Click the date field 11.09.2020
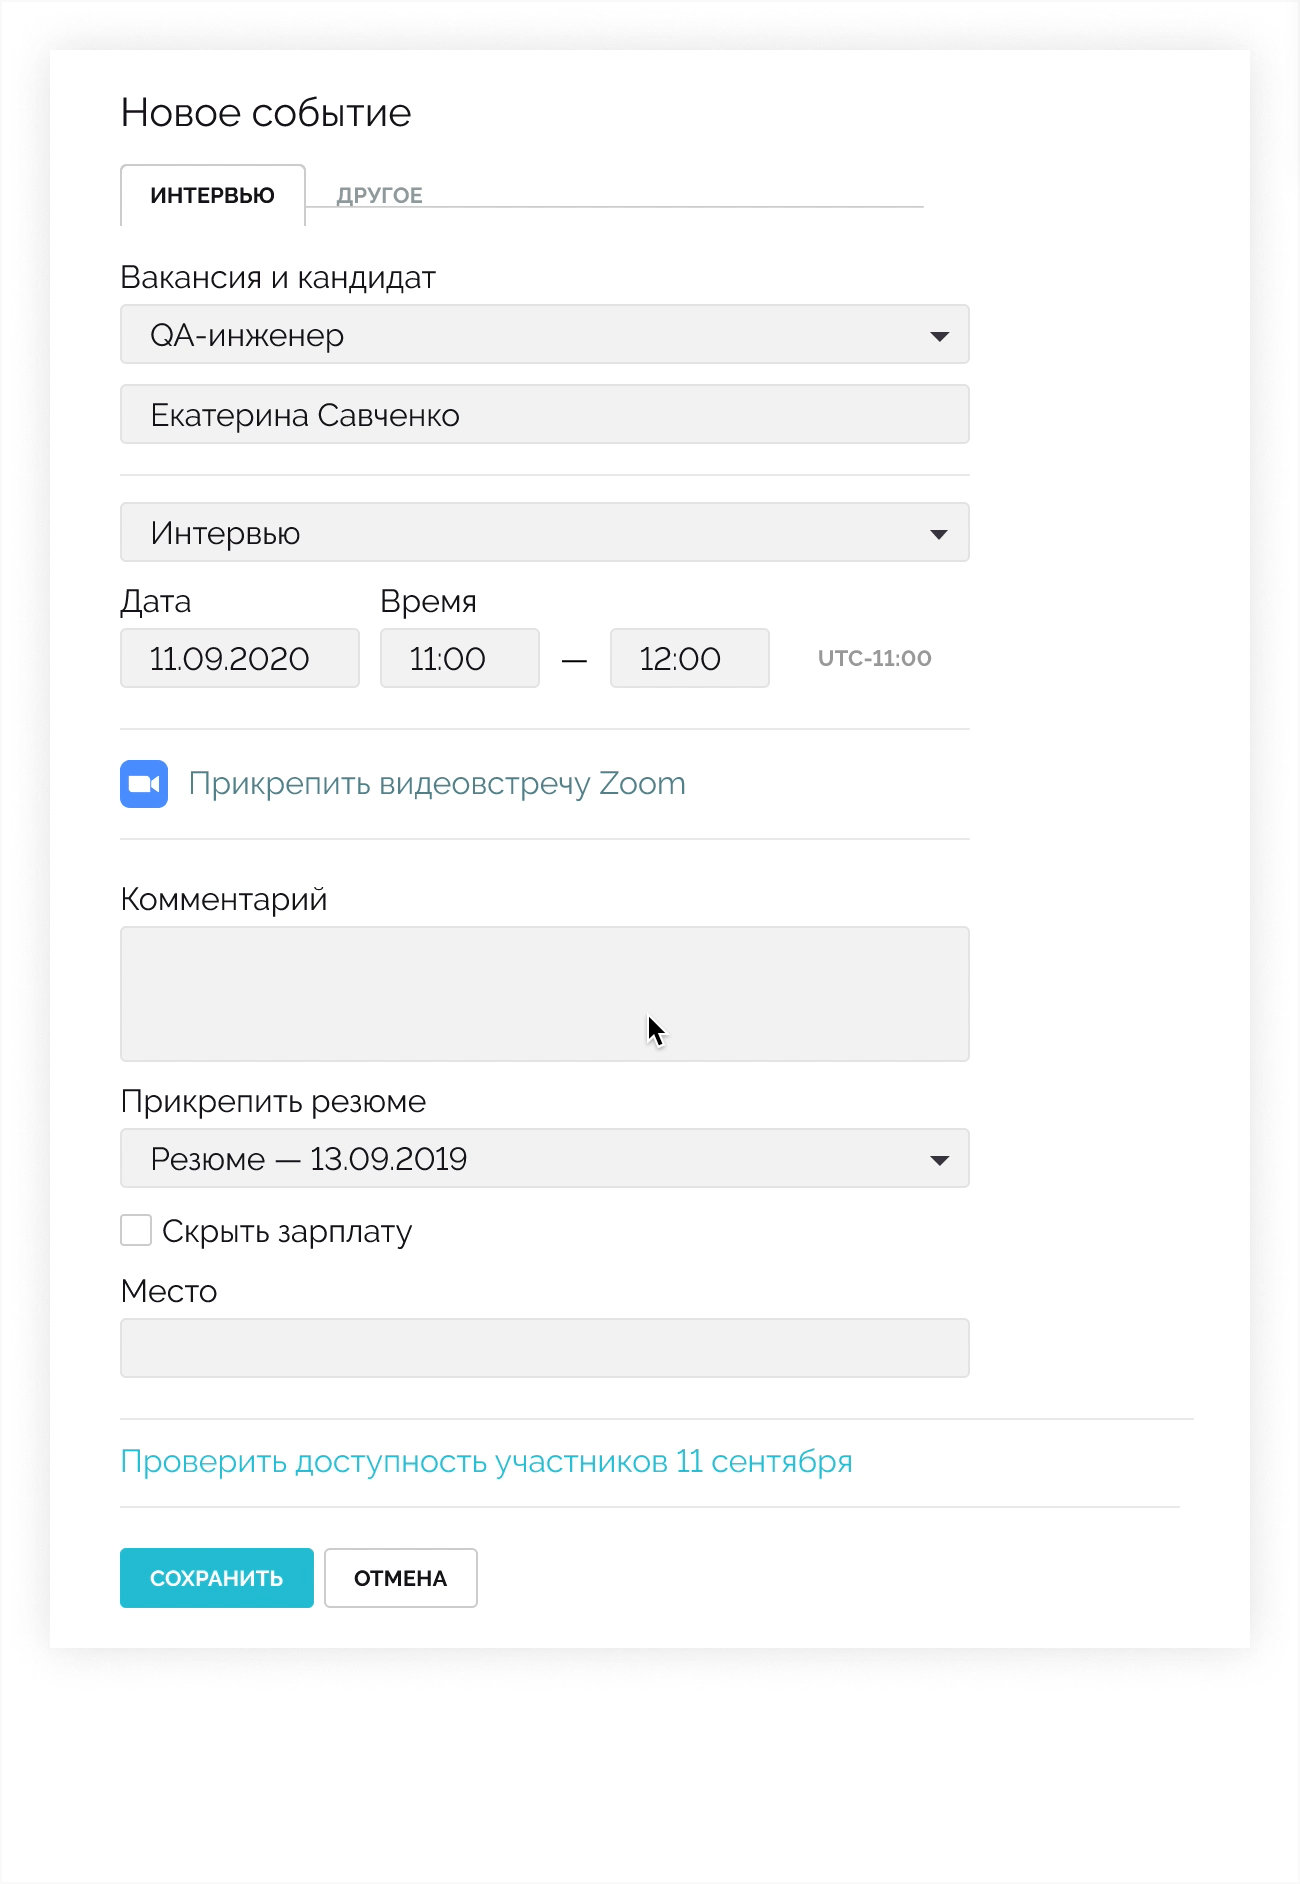Image resolution: width=1300 pixels, height=1884 pixels. click(239, 659)
